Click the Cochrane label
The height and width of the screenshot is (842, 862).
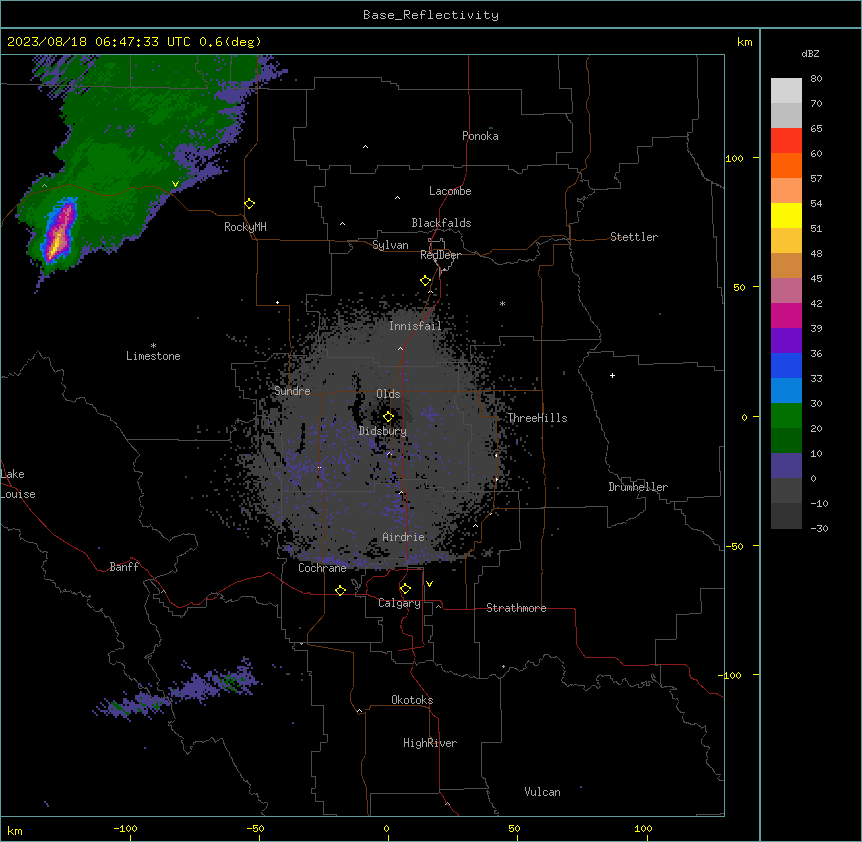322,568
